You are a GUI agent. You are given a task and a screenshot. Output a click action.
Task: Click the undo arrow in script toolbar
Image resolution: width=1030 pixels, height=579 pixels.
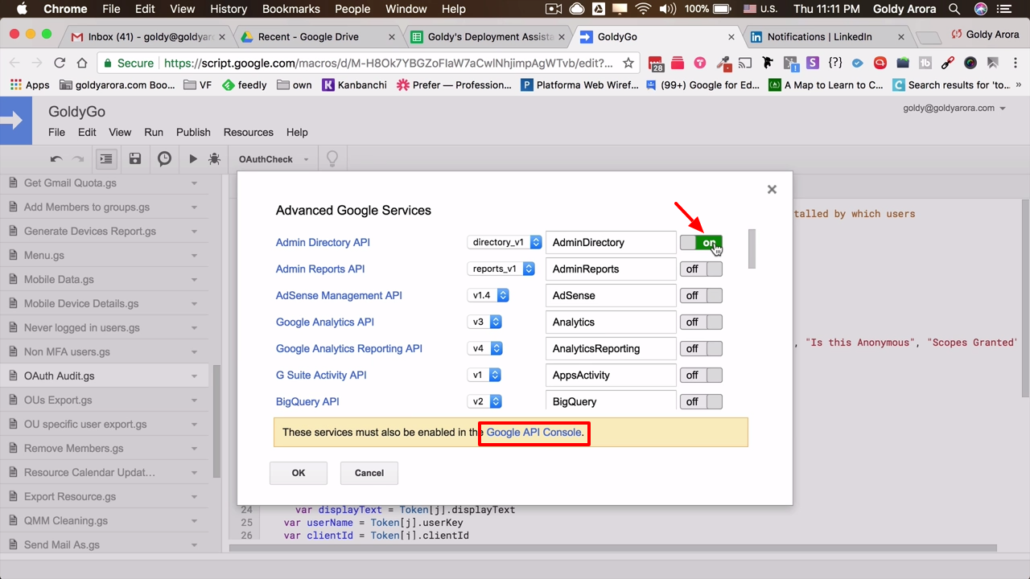pos(56,159)
